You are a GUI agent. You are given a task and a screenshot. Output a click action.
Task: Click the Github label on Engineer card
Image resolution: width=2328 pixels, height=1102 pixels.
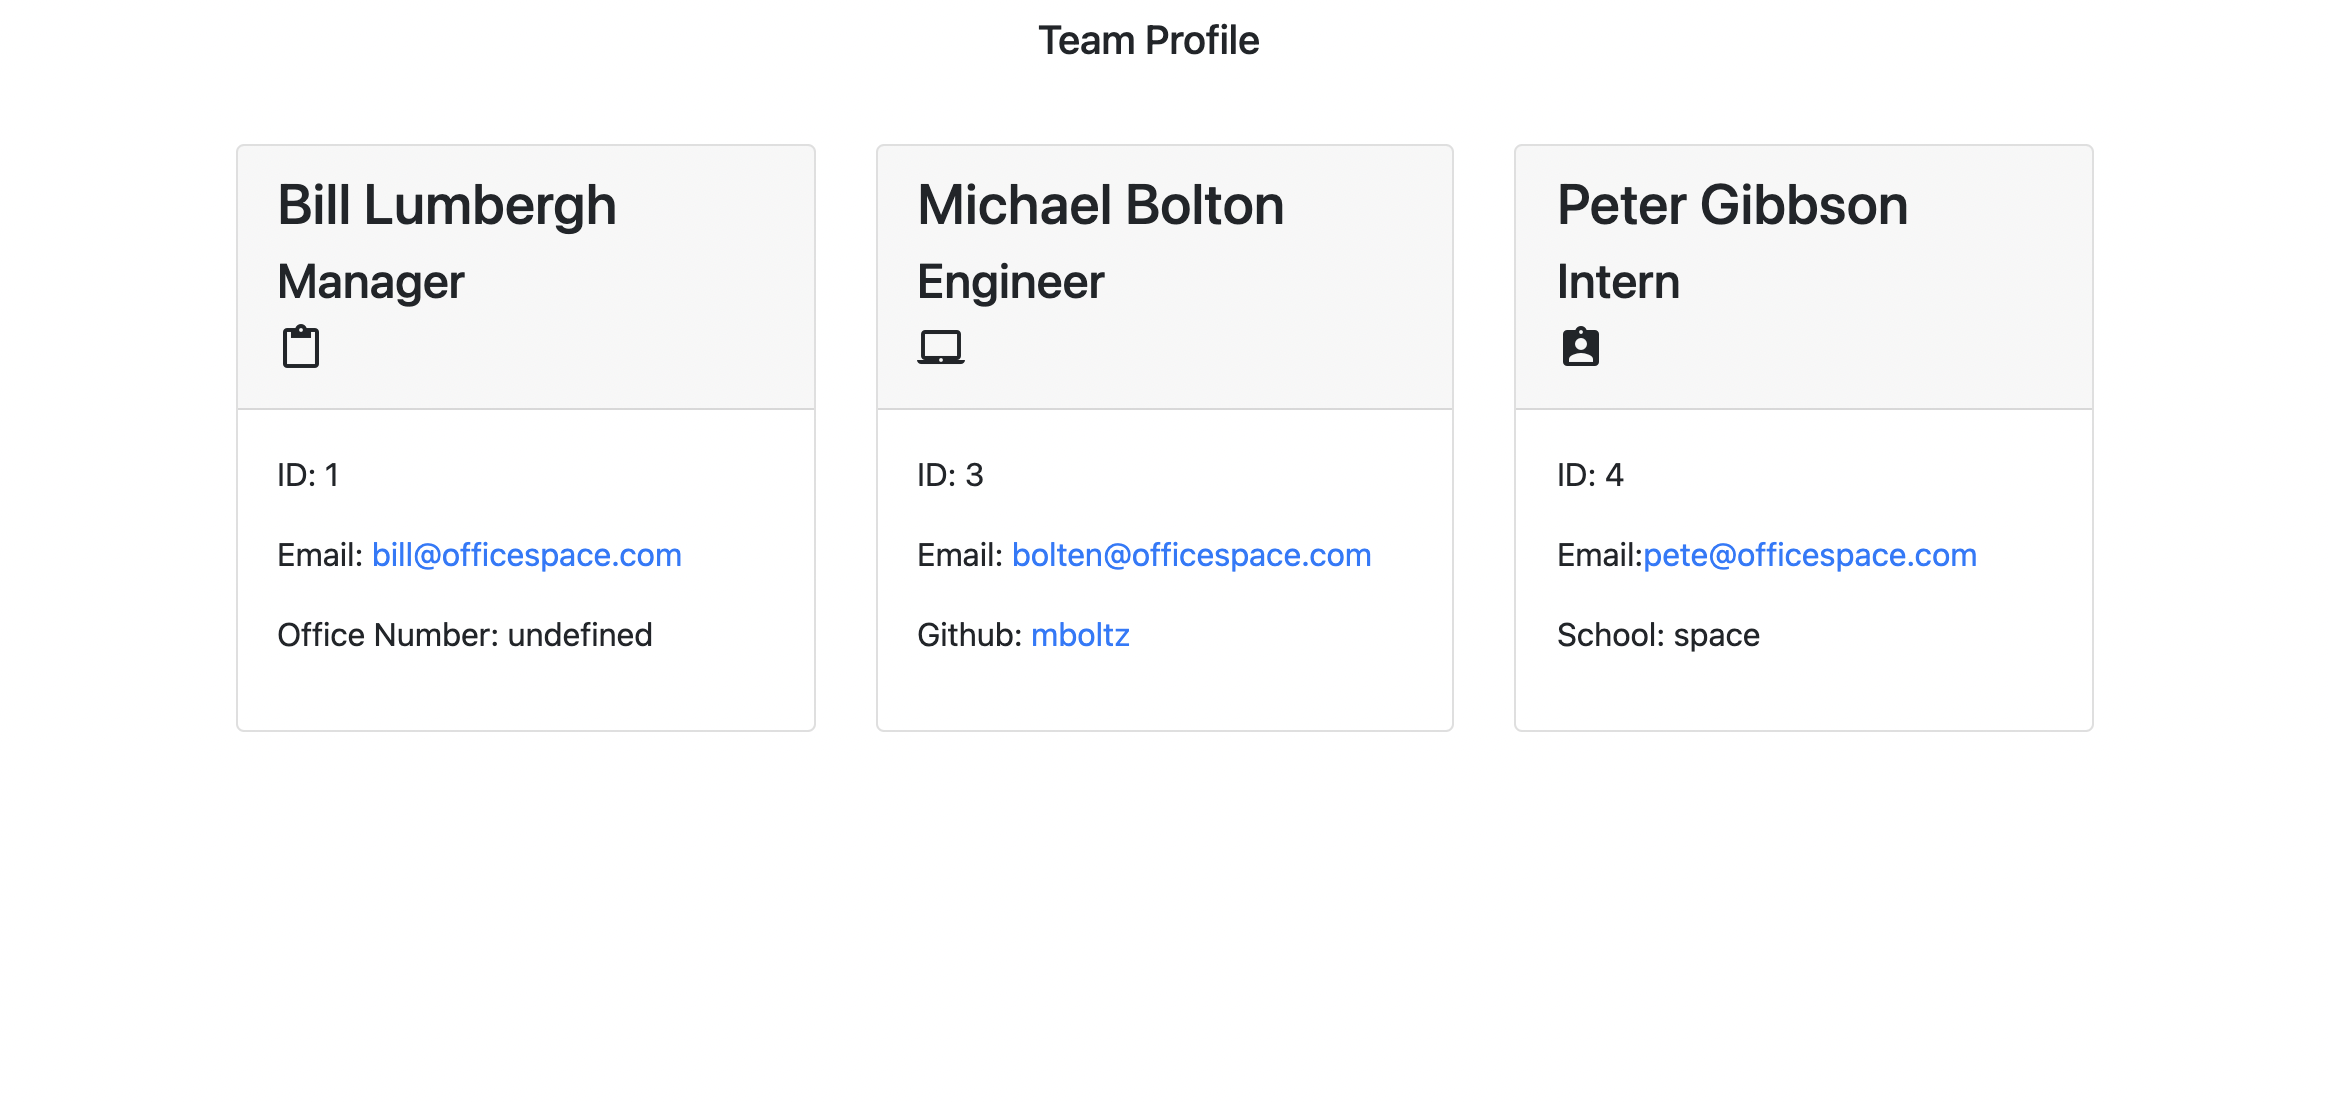point(967,635)
